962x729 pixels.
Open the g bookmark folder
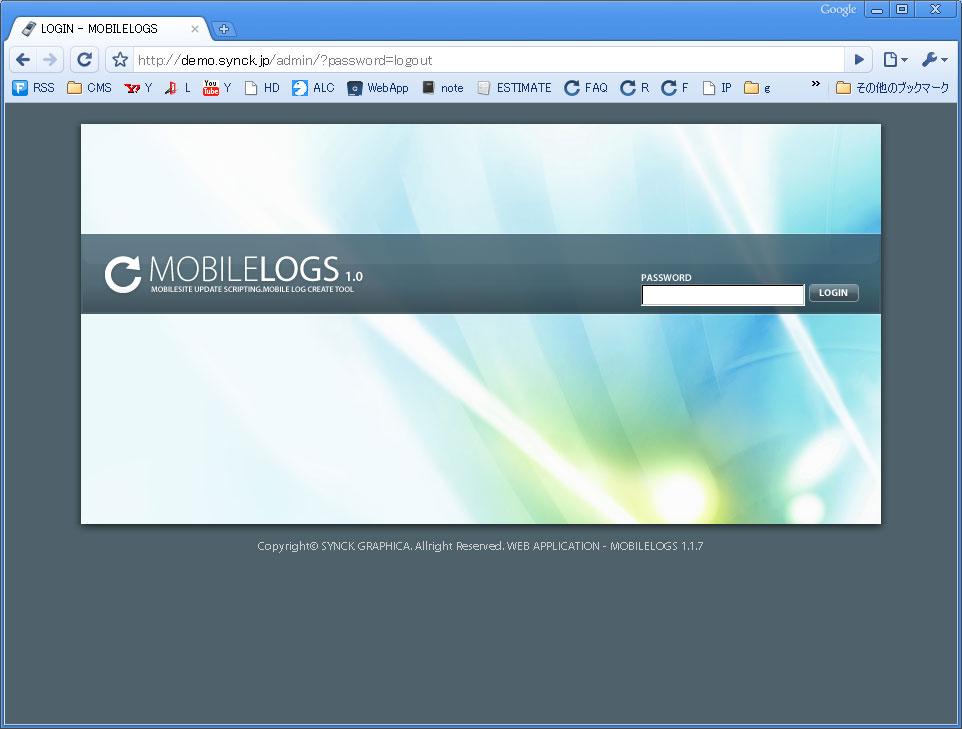pyautogui.click(x=757, y=88)
